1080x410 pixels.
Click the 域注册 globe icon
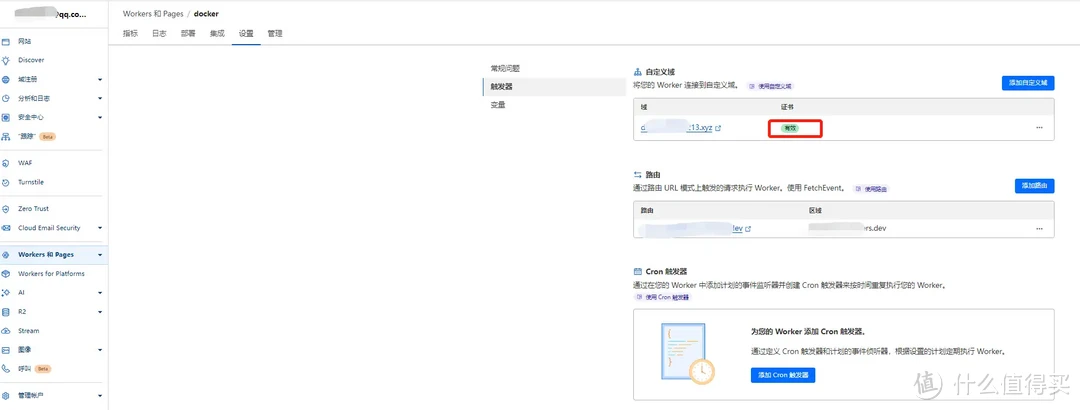[6, 79]
